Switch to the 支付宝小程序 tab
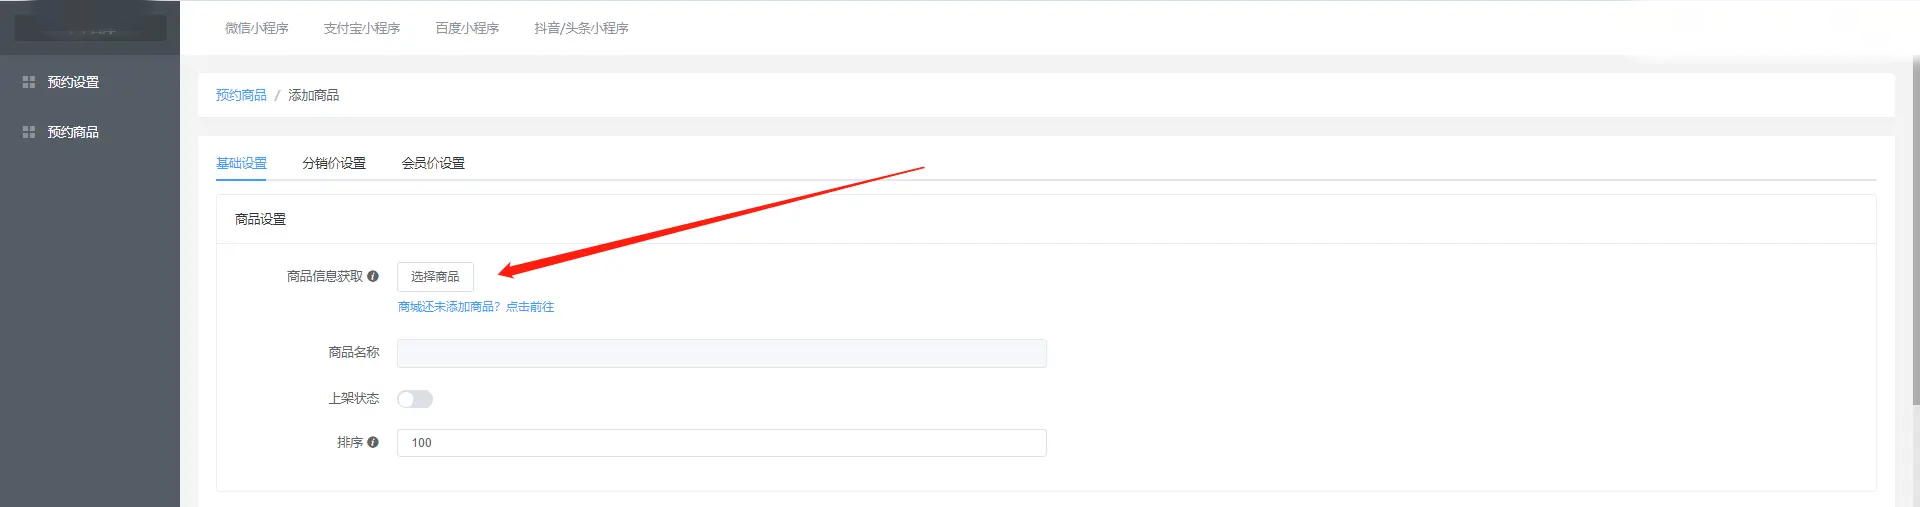1920x507 pixels. 362,28
